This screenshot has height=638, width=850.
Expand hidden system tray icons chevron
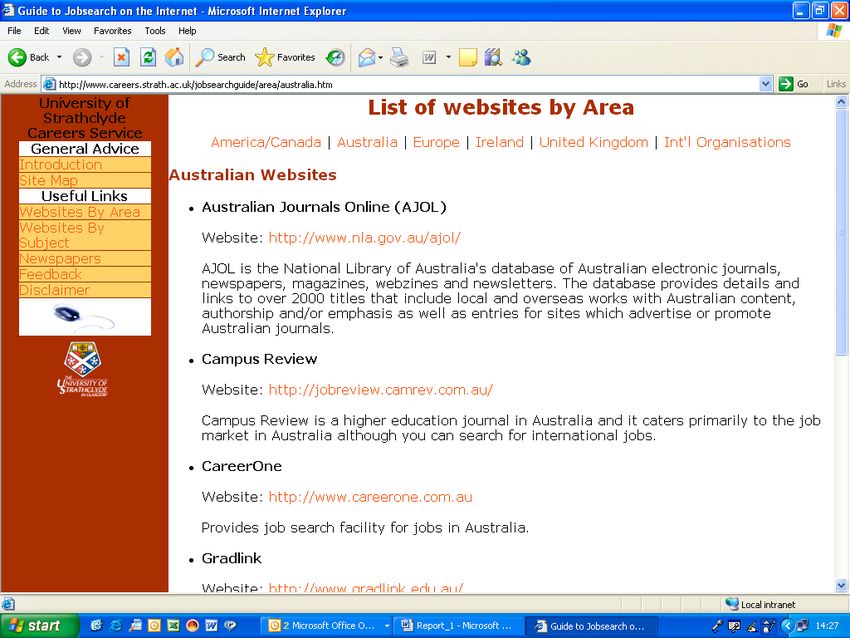coord(787,626)
